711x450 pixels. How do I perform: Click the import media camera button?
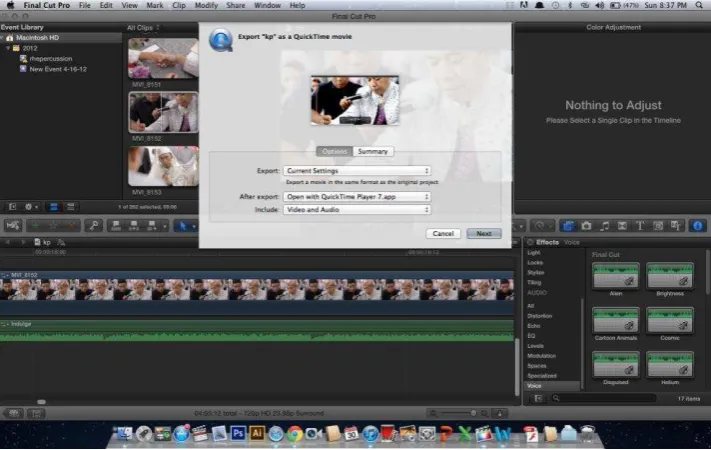click(13, 225)
